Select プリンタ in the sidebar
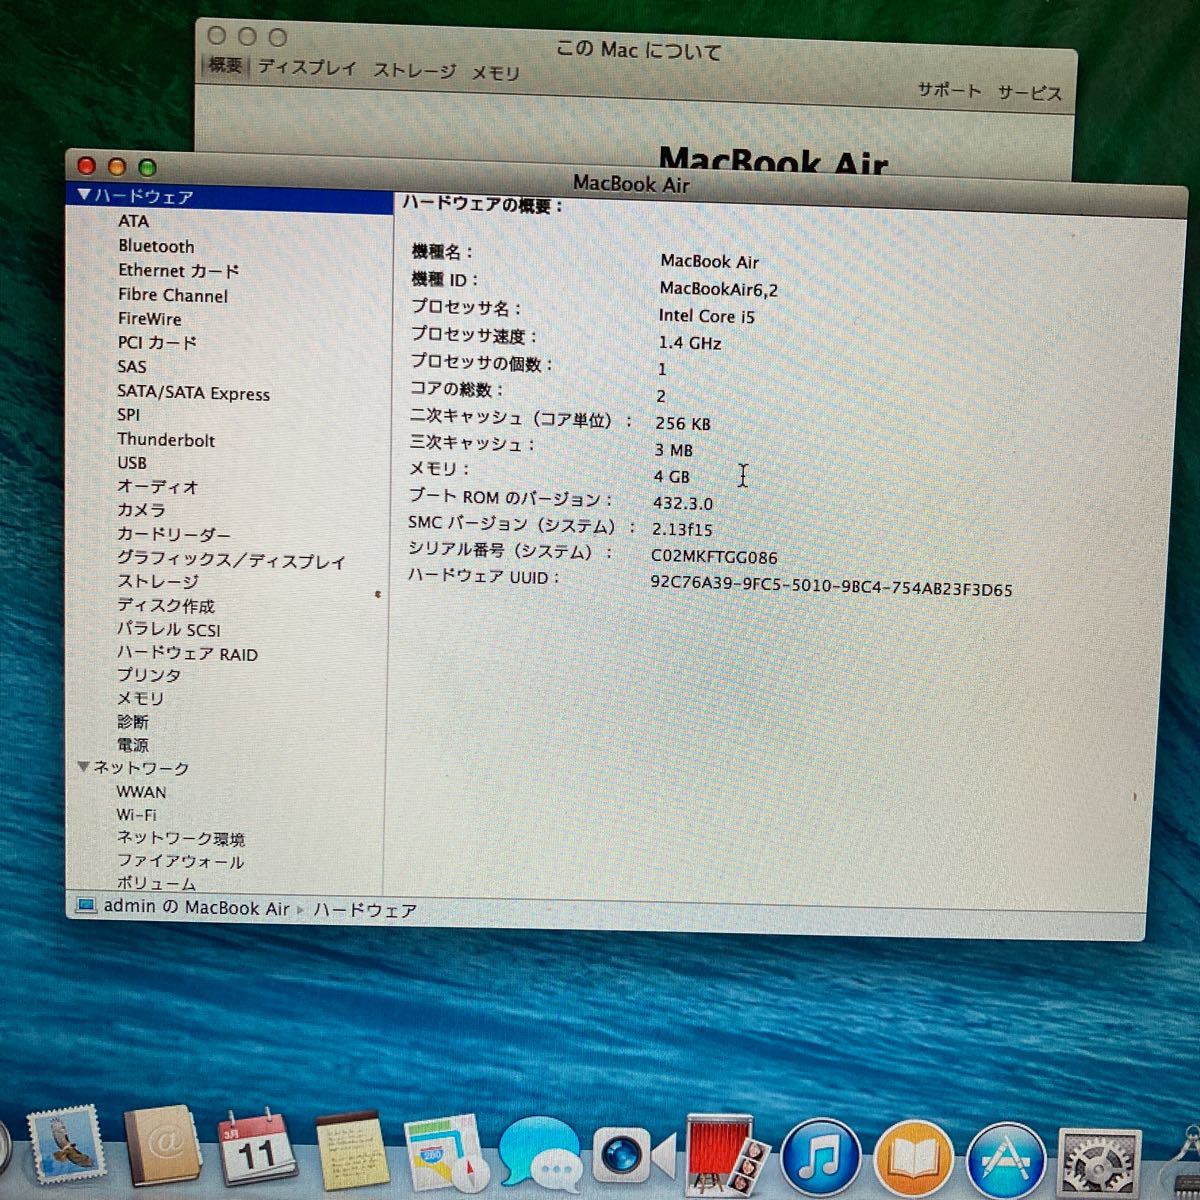1200x1200 pixels. (x=149, y=676)
